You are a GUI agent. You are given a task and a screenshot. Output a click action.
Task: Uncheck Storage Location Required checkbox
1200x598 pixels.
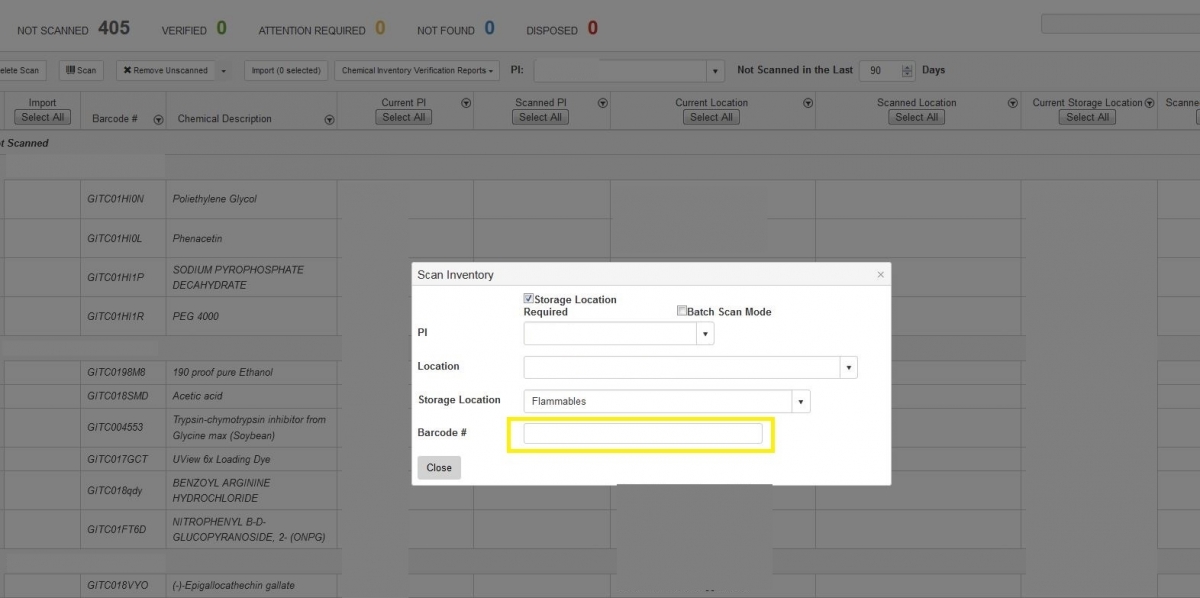528,299
